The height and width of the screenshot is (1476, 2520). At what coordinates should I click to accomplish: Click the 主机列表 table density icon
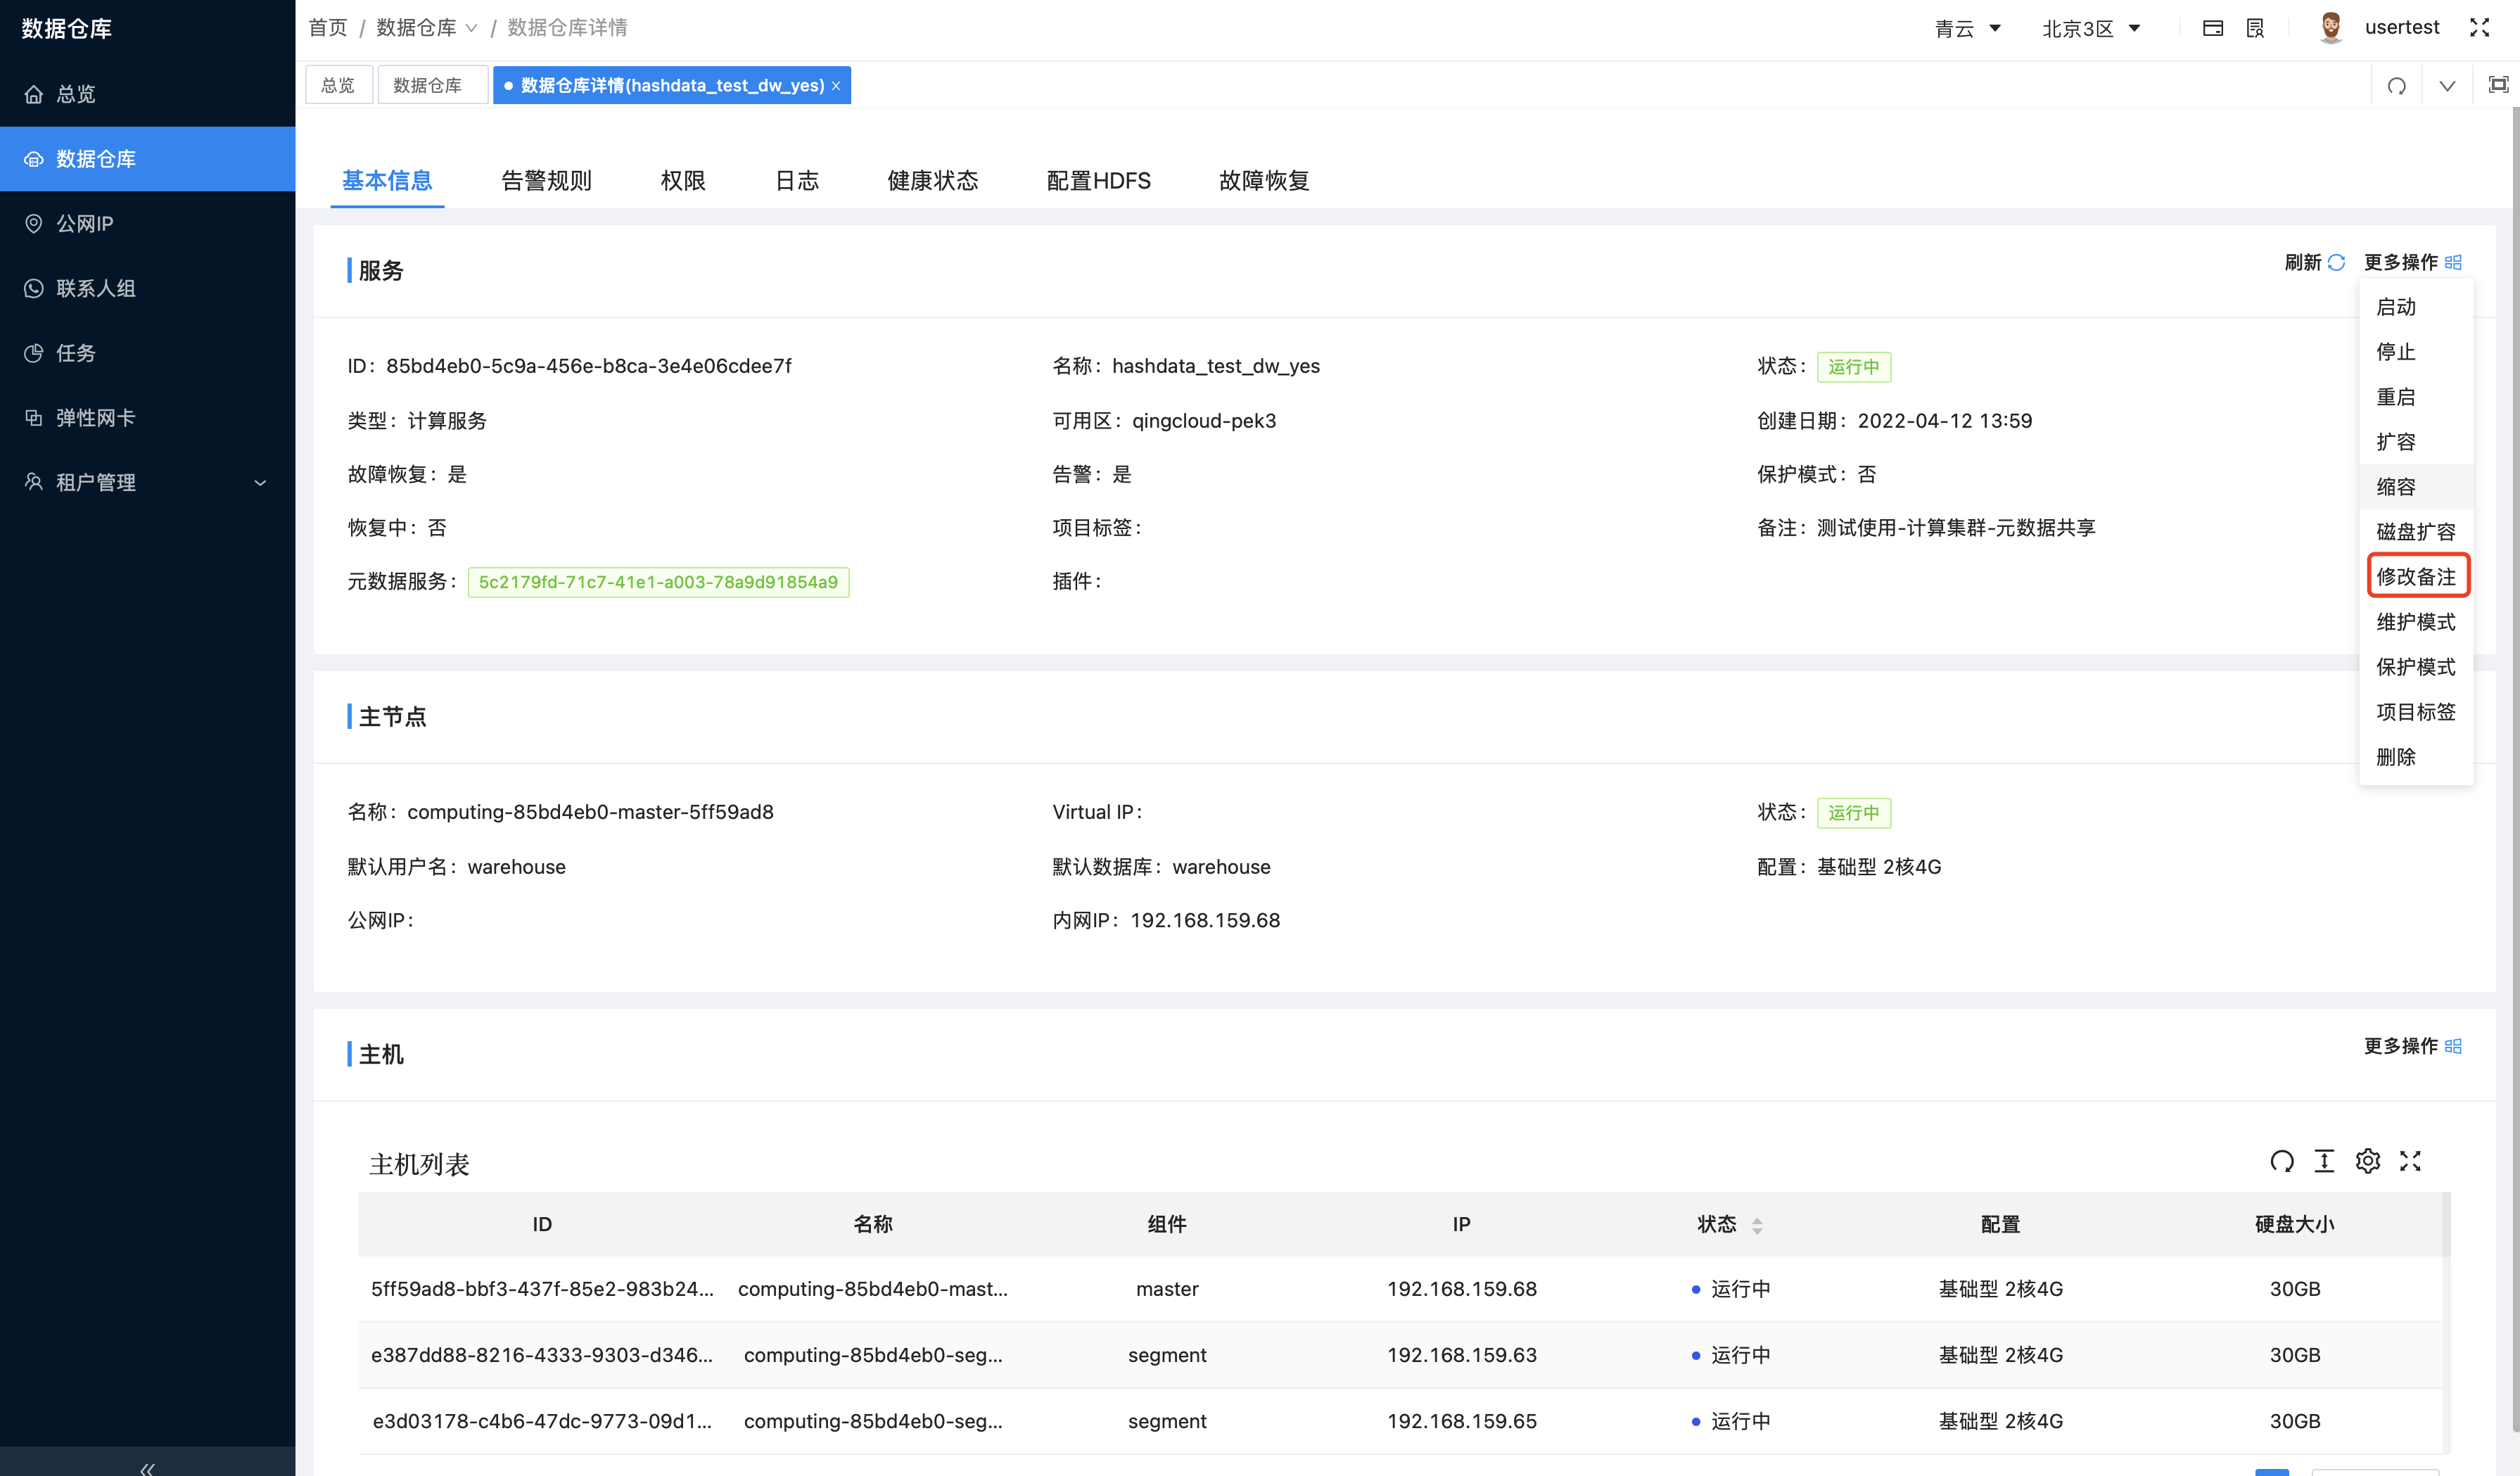pyautogui.click(x=2324, y=1161)
